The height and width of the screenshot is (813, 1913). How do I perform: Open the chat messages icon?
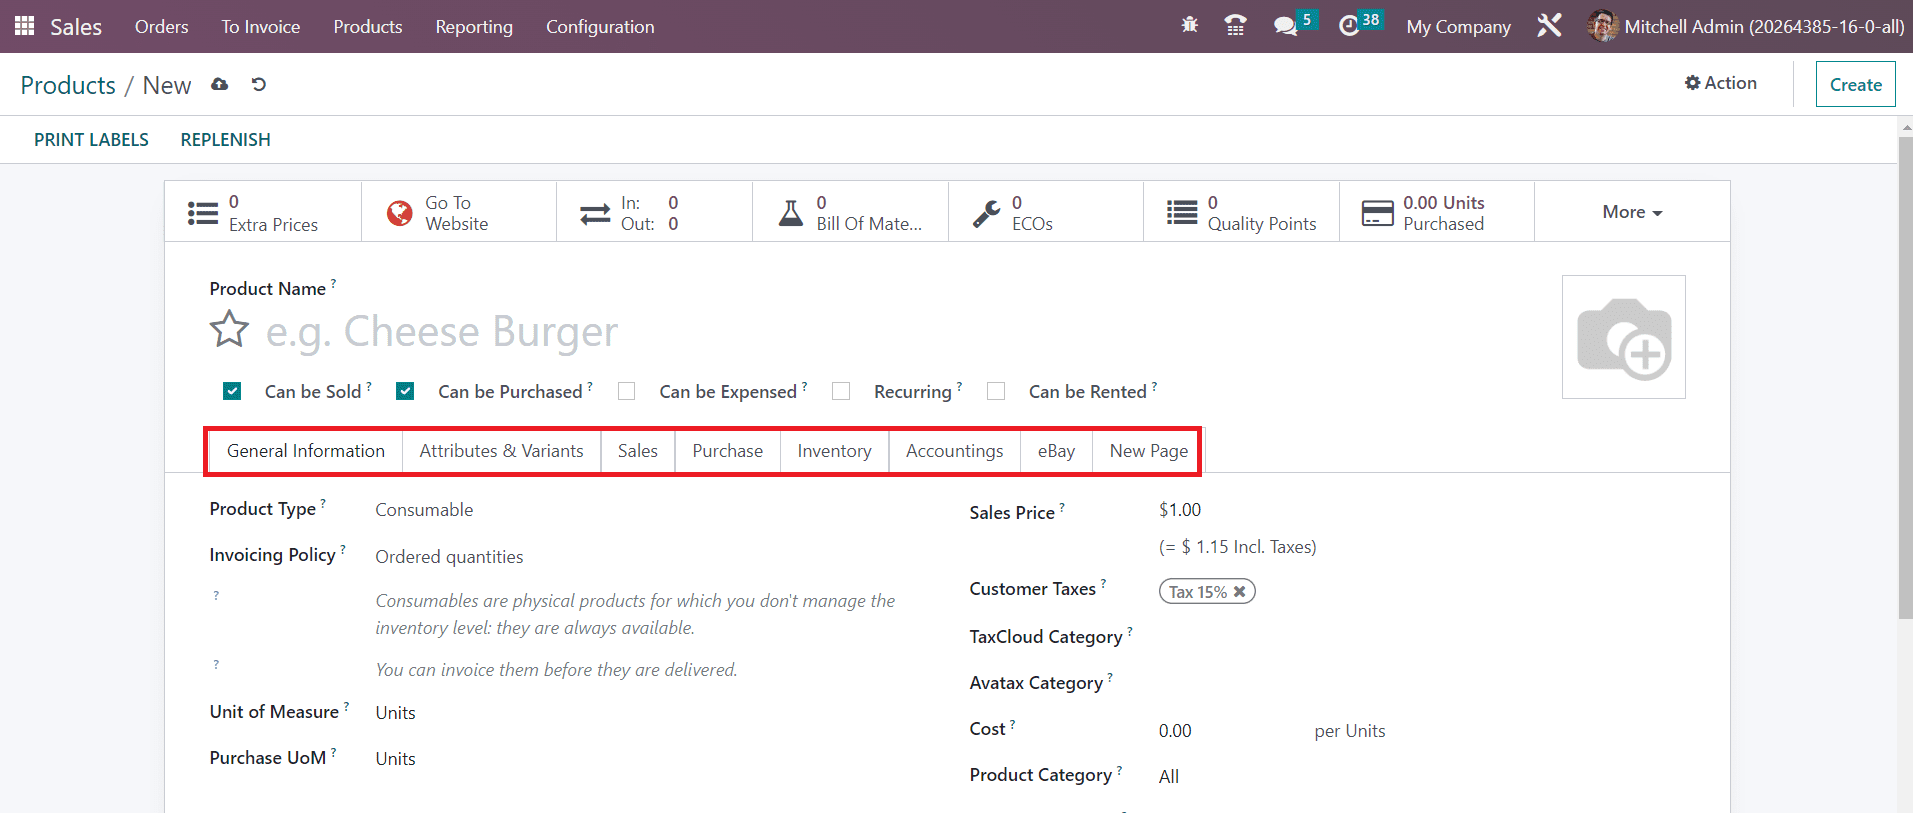(1285, 26)
